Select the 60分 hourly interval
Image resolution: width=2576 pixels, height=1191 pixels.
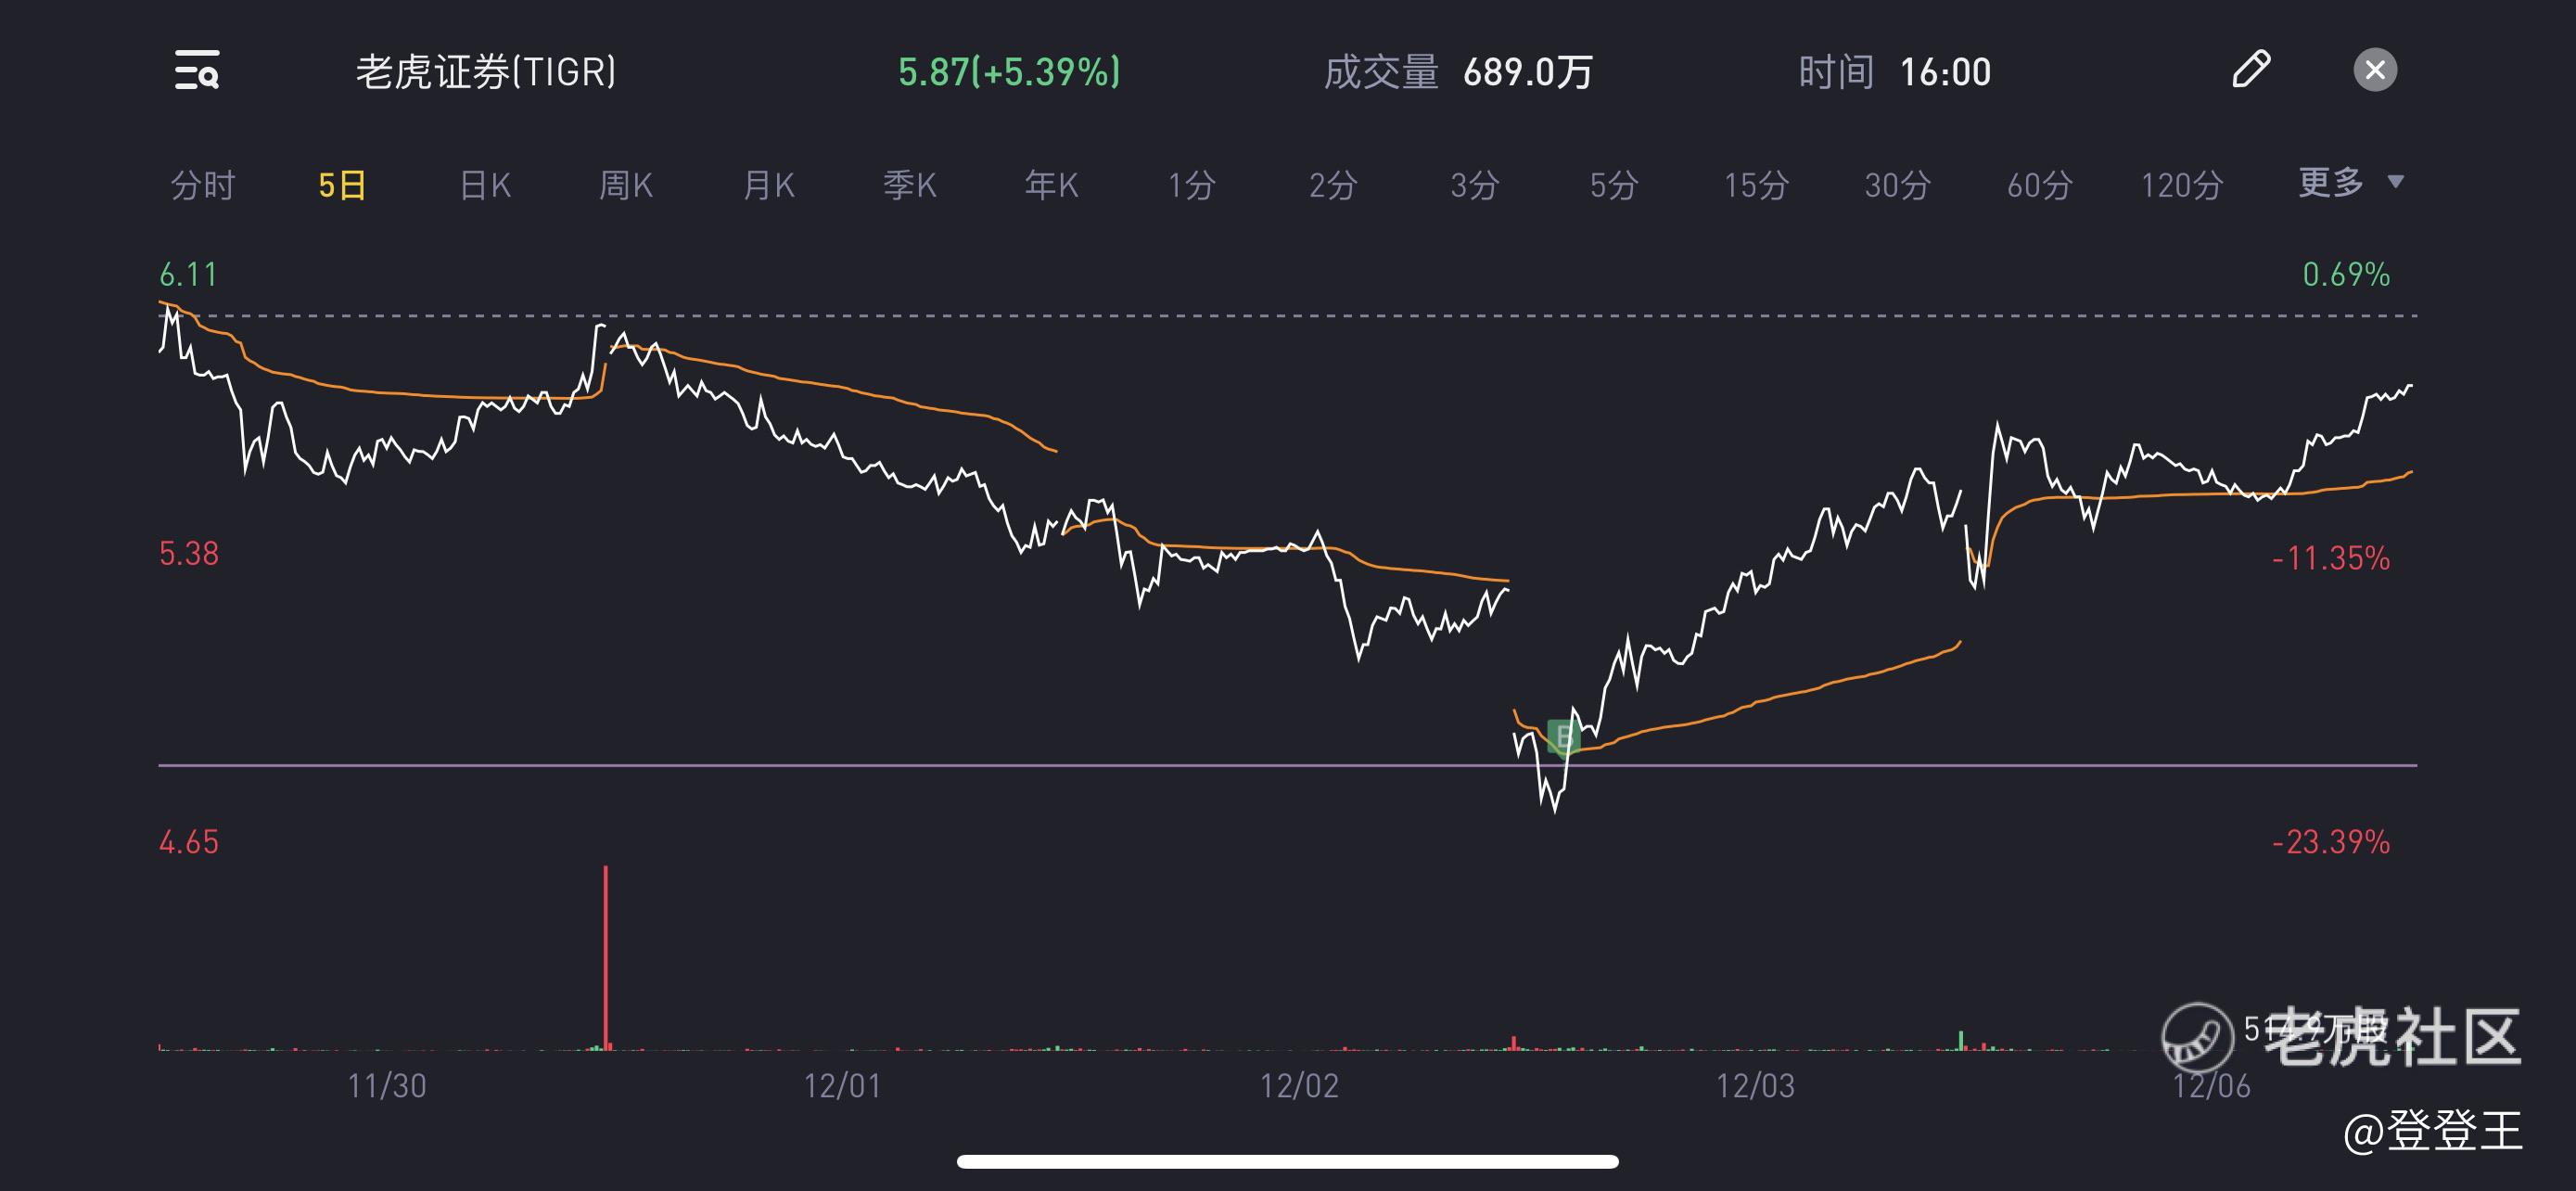tap(2039, 185)
